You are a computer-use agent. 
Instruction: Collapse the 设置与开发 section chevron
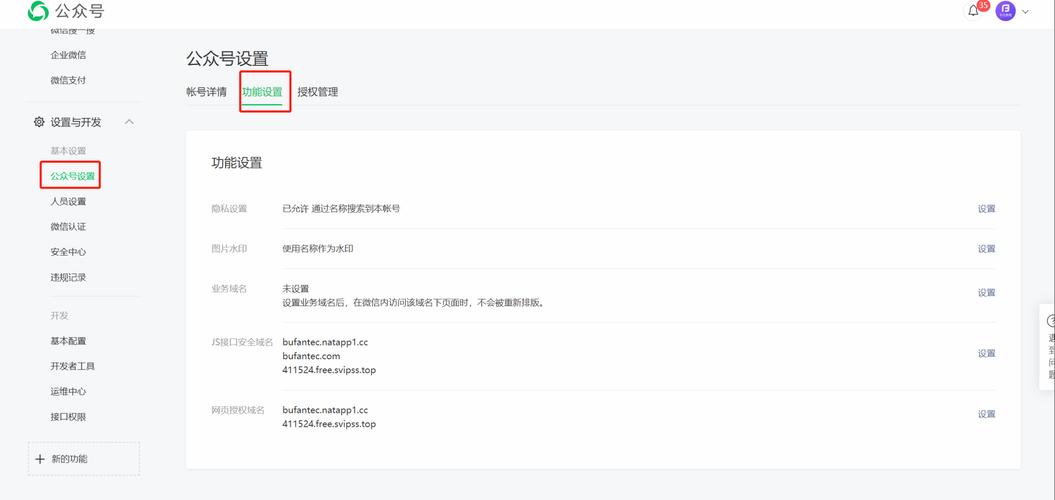click(130, 122)
